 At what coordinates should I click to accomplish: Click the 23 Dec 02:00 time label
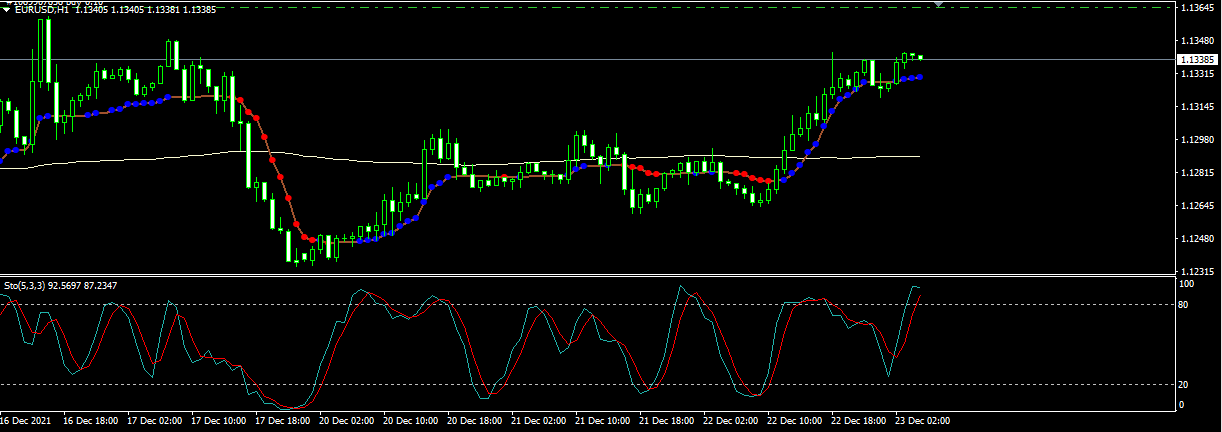924,421
